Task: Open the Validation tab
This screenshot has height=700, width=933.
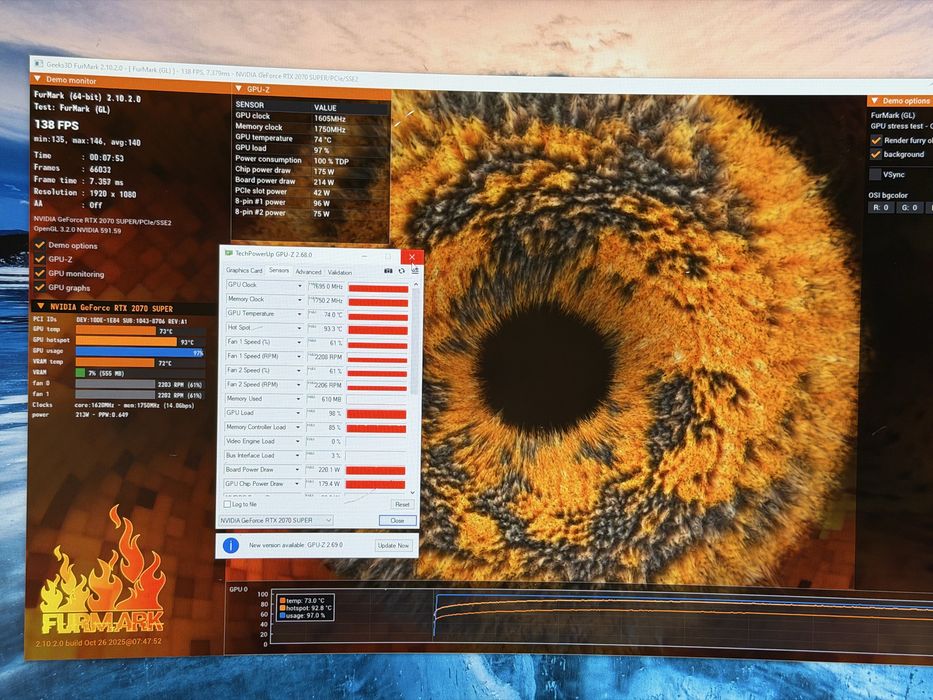Action: [x=340, y=272]
